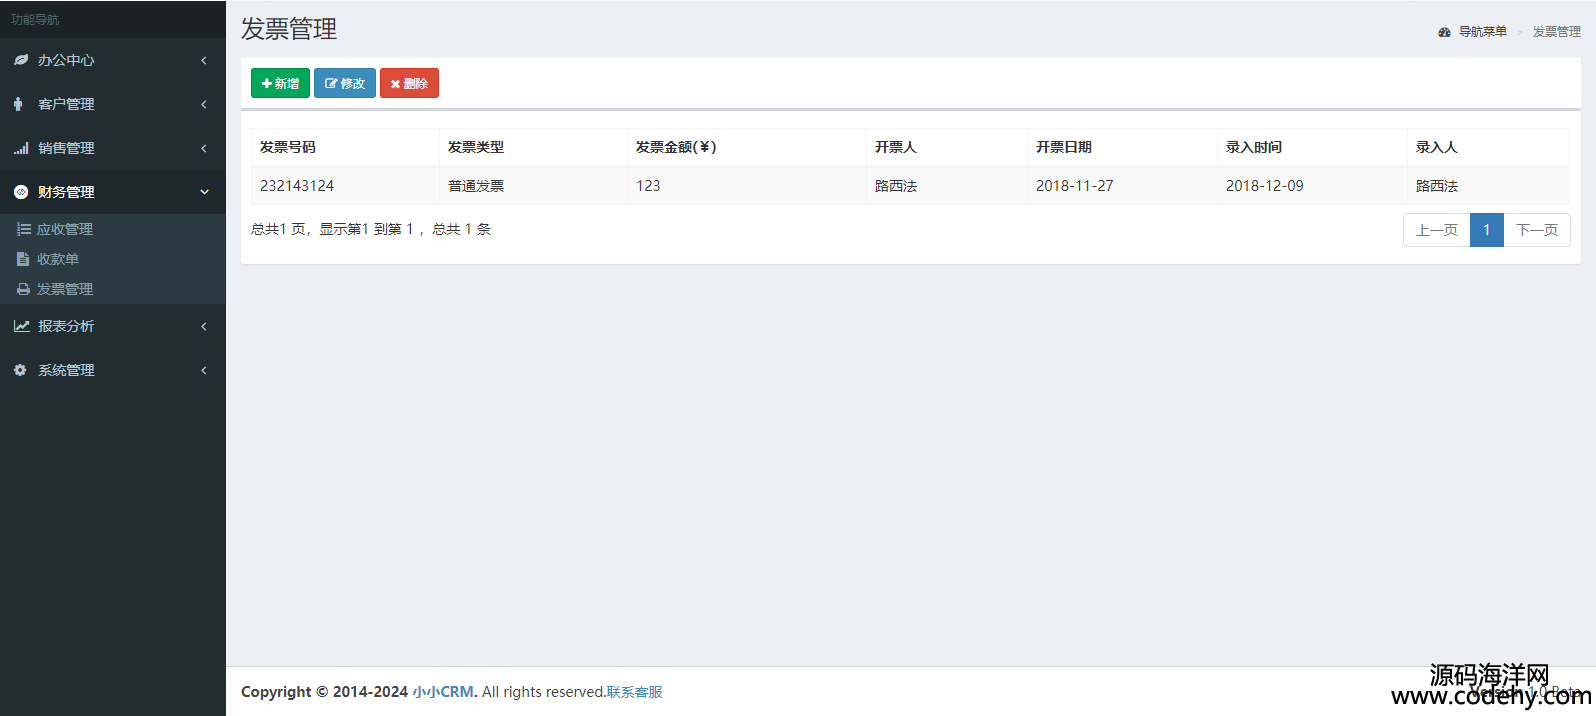Click the blue 修改 button

click(345, 83)
